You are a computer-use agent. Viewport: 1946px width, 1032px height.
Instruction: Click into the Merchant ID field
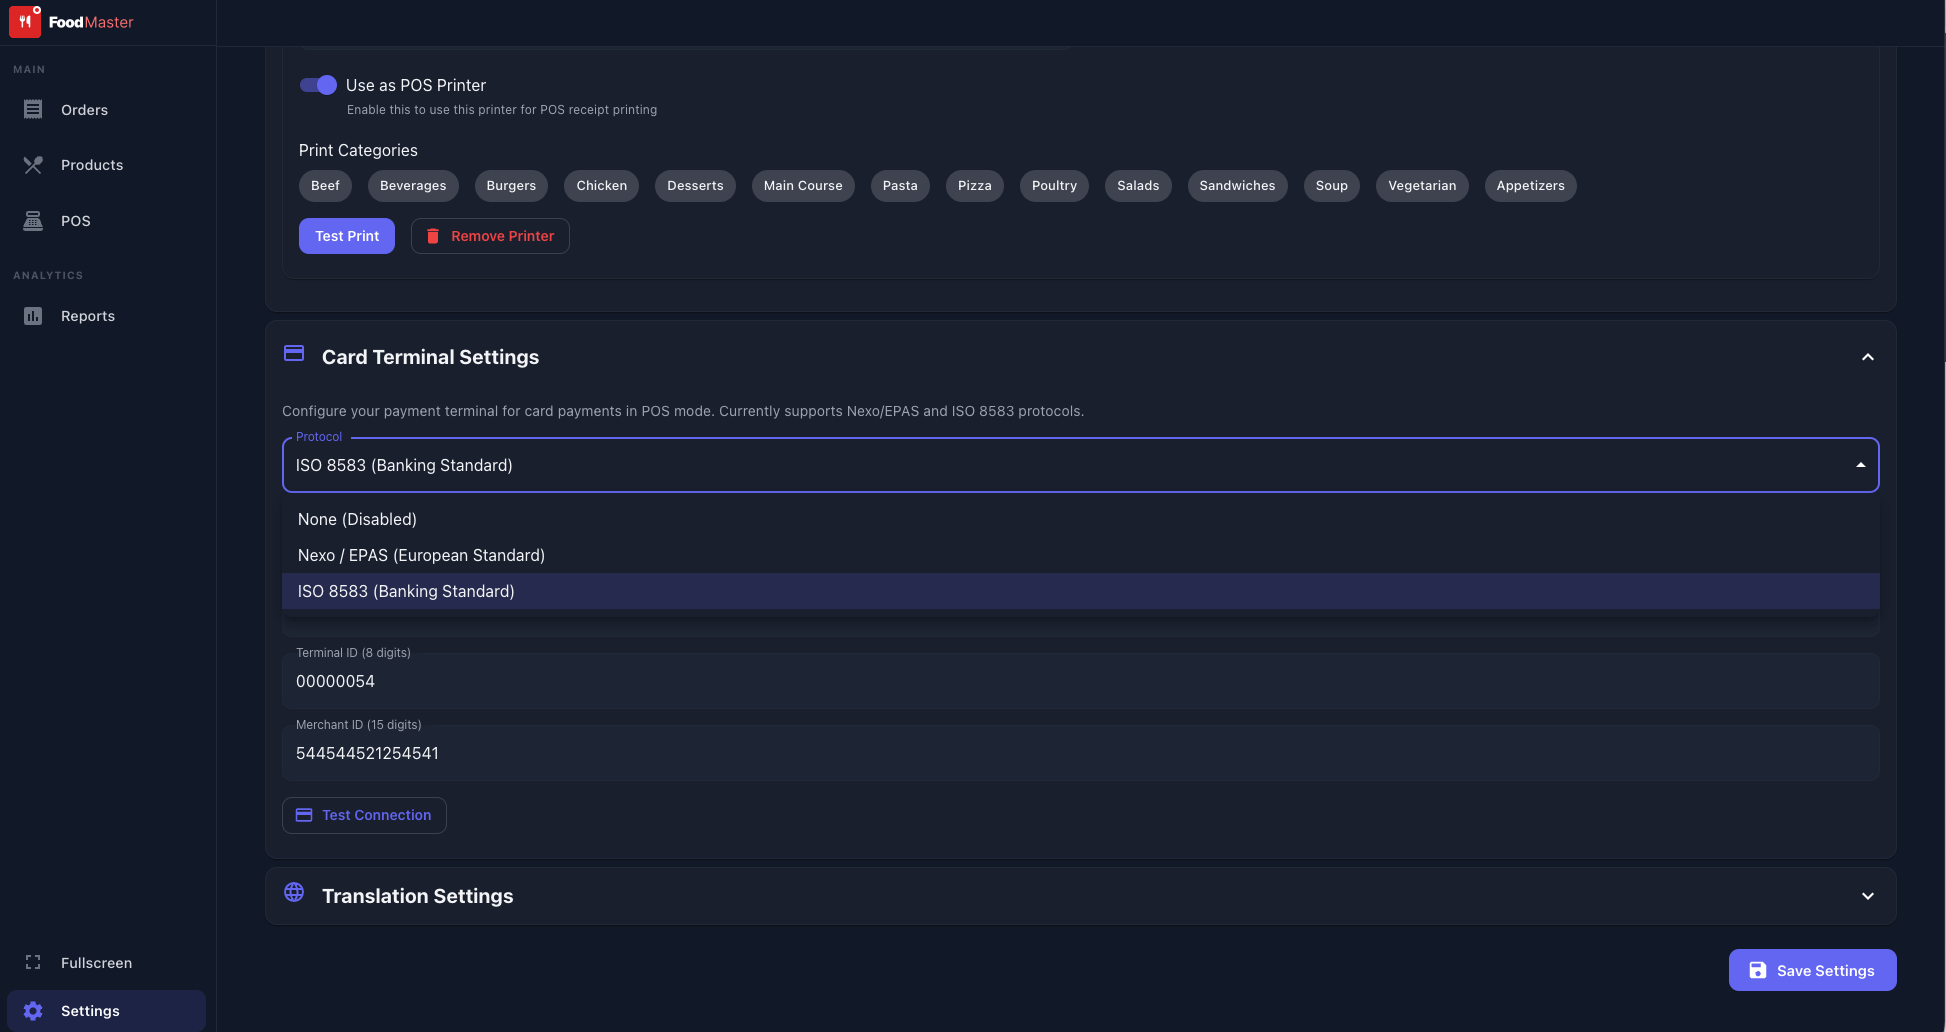[1080, 753]
